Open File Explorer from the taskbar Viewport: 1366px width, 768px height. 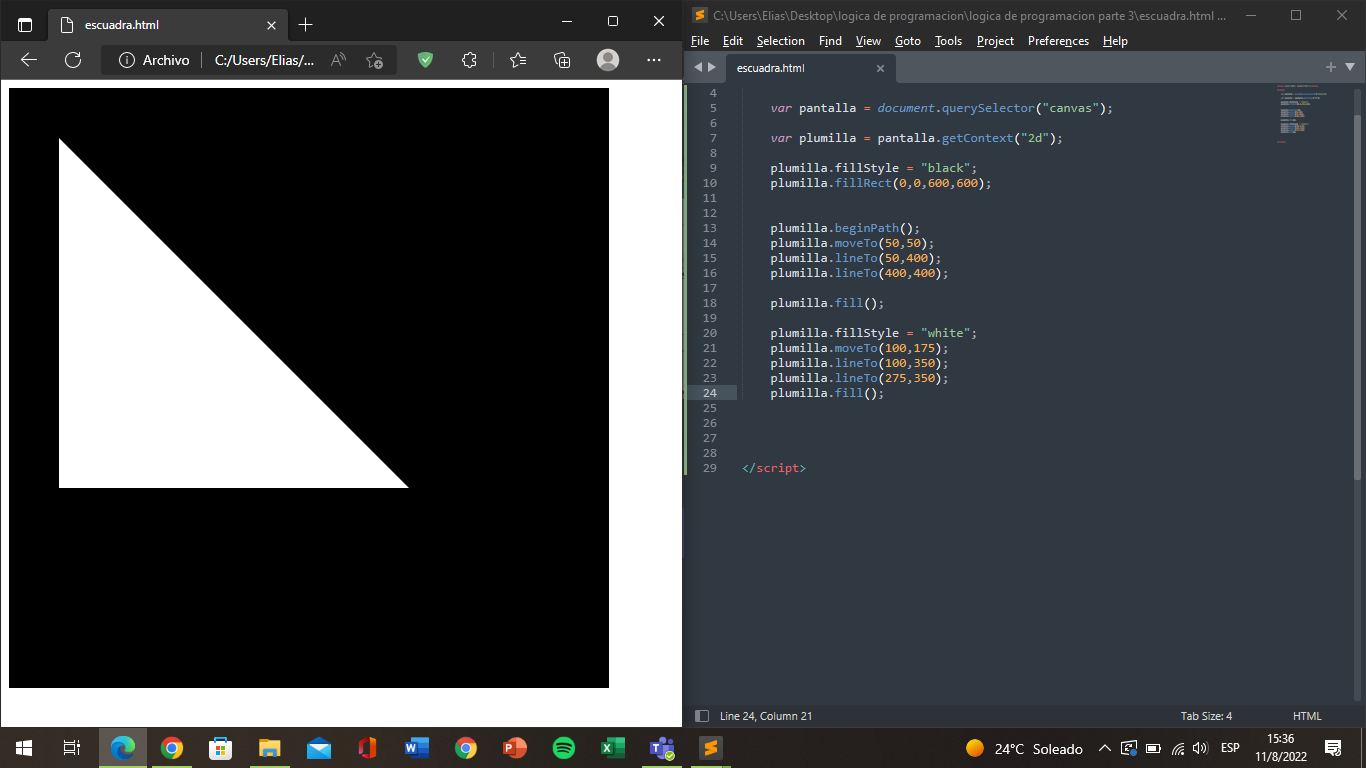click(x=270, y=748)
